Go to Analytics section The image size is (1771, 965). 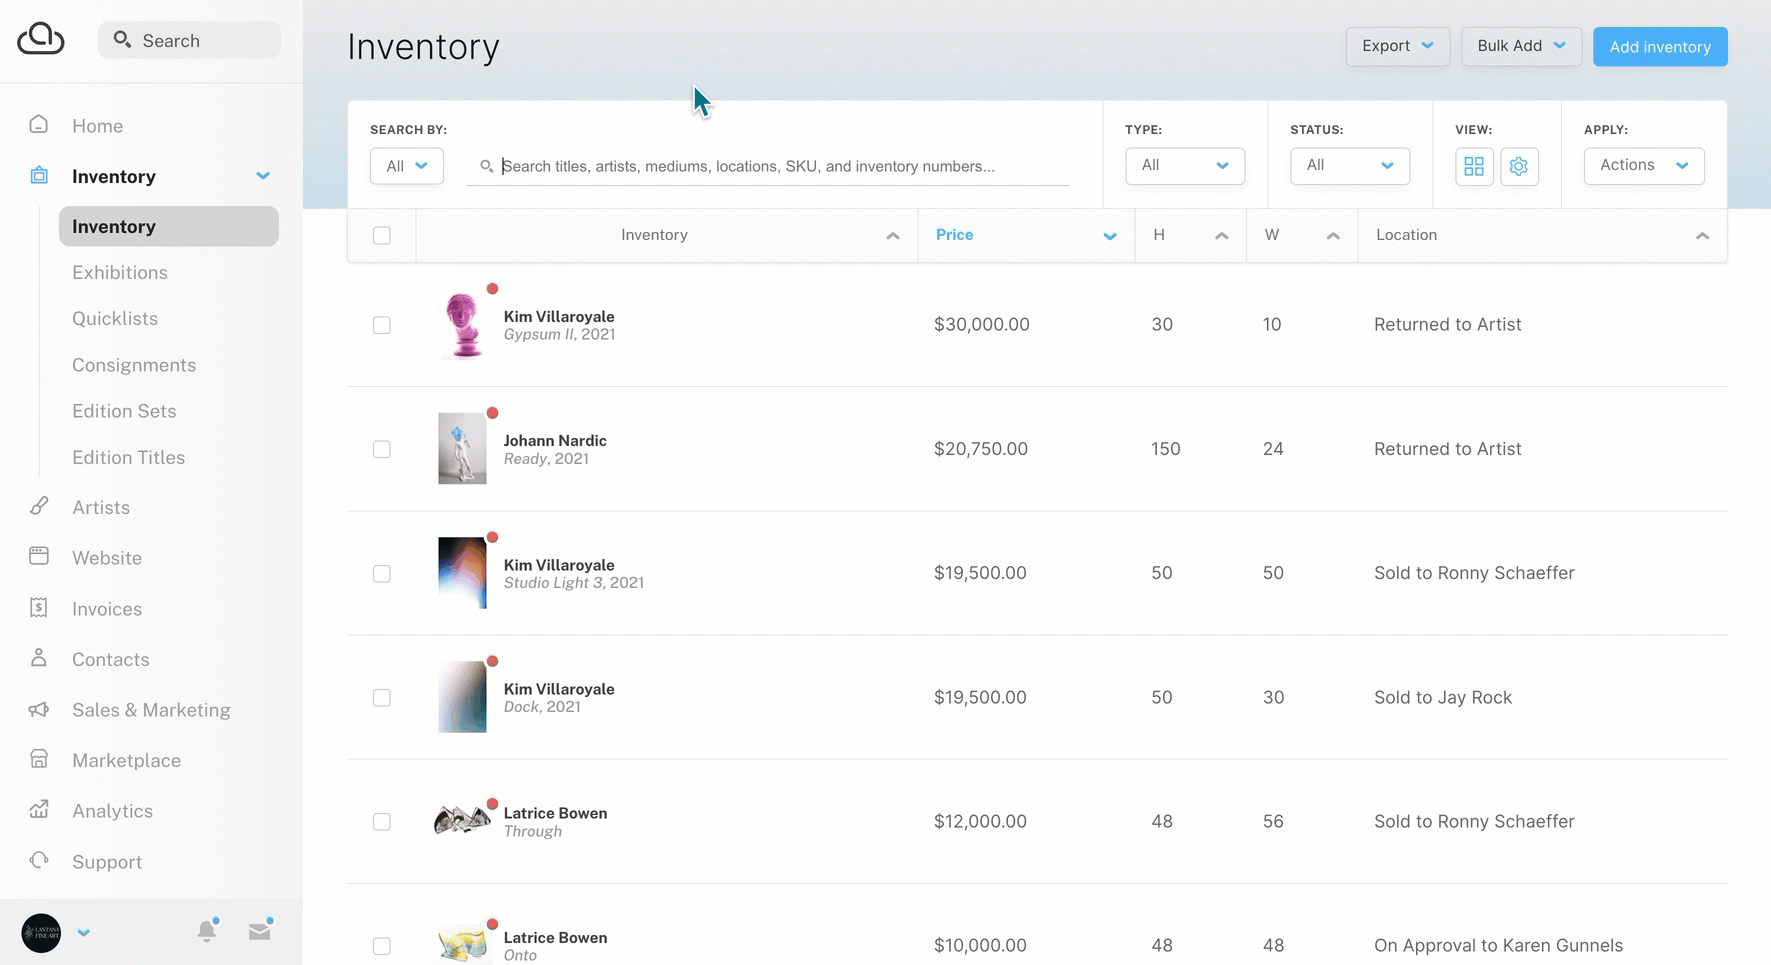tap(112, 811)
